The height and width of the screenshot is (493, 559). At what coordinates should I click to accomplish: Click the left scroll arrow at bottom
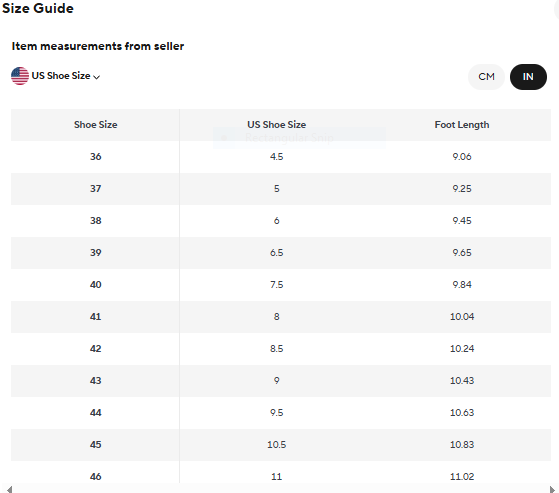click(9, 489)
